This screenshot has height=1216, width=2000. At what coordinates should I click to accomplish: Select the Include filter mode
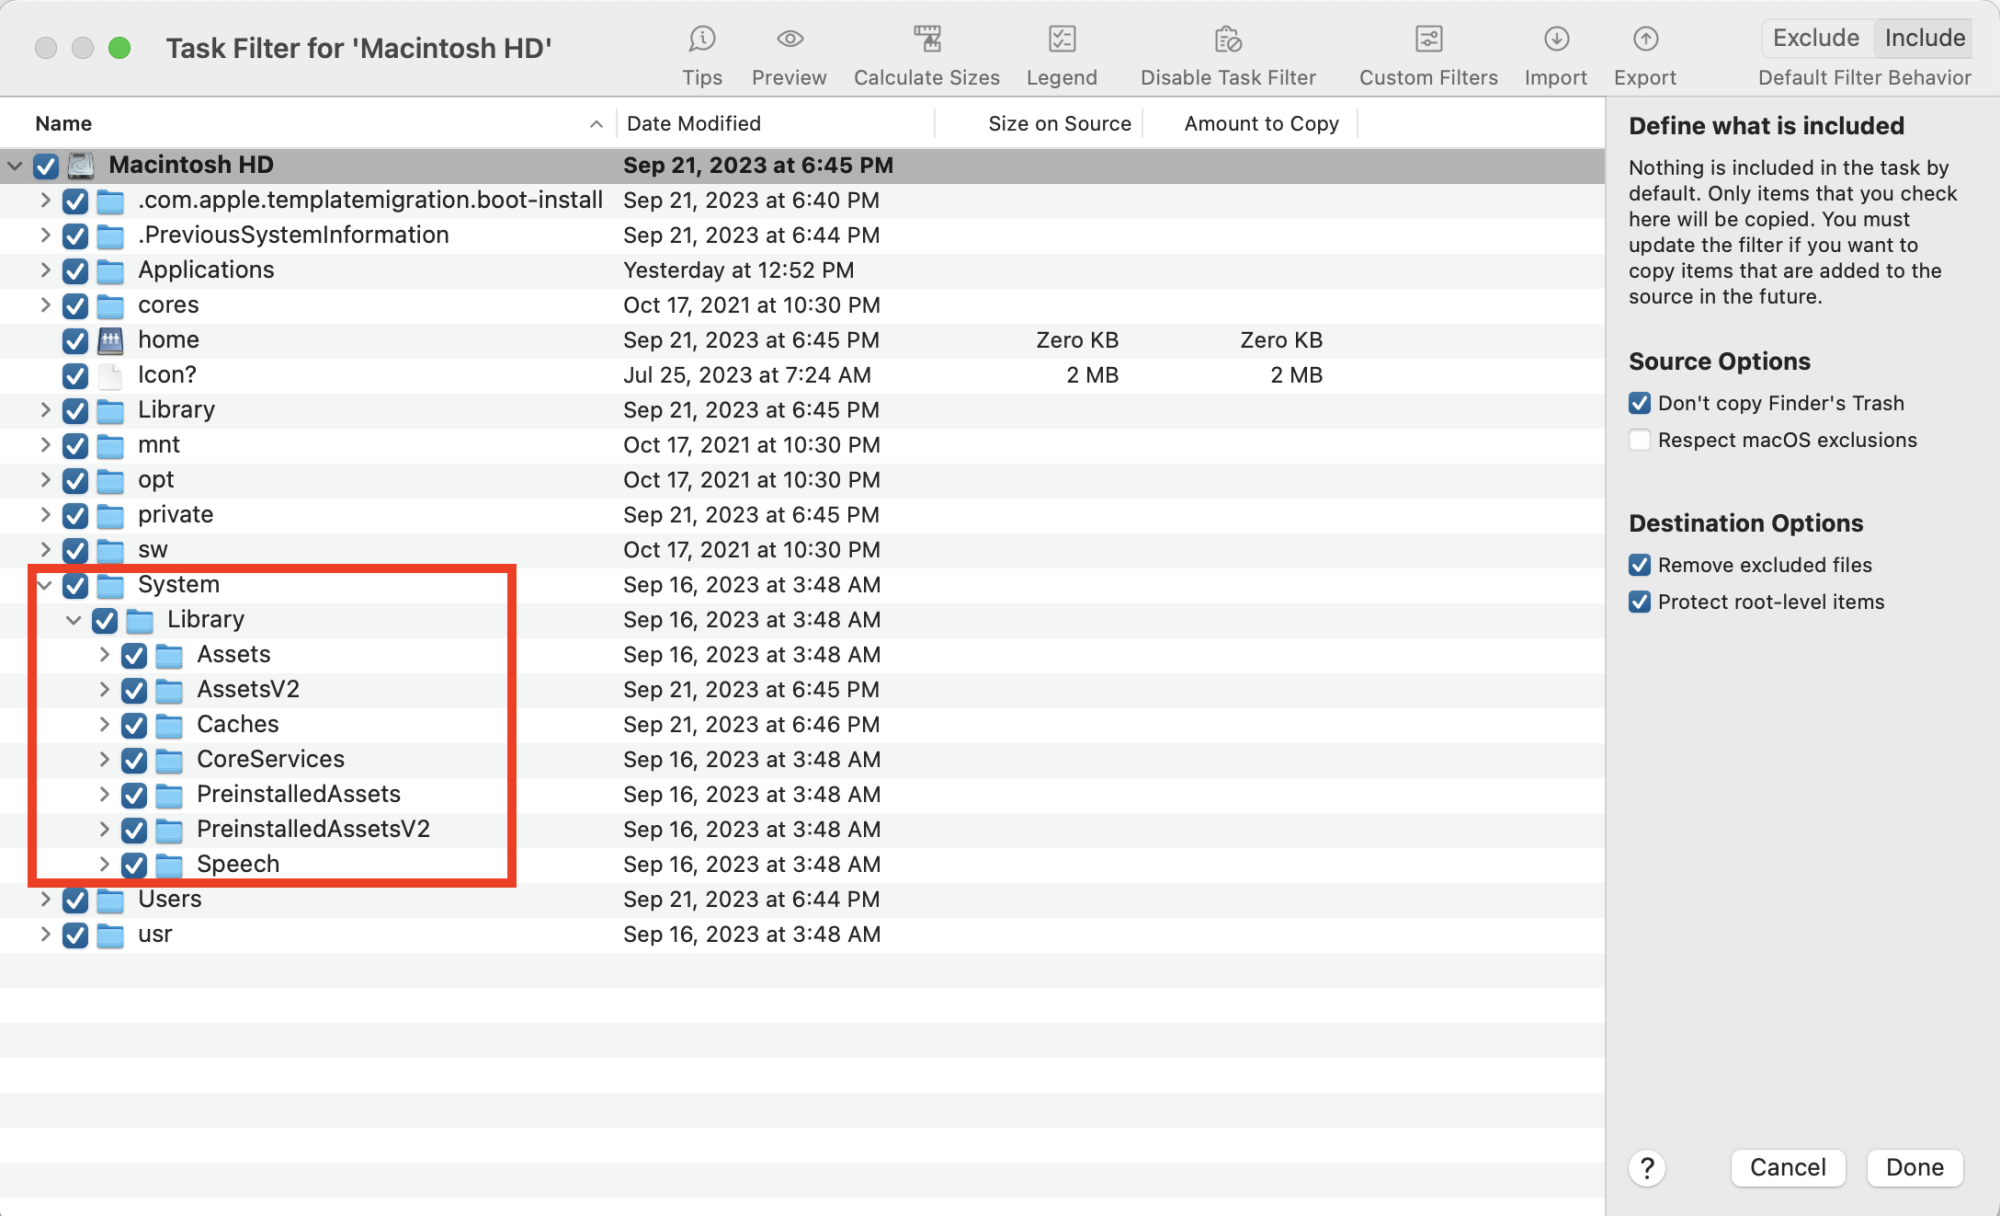click(x=1922, y=37)
